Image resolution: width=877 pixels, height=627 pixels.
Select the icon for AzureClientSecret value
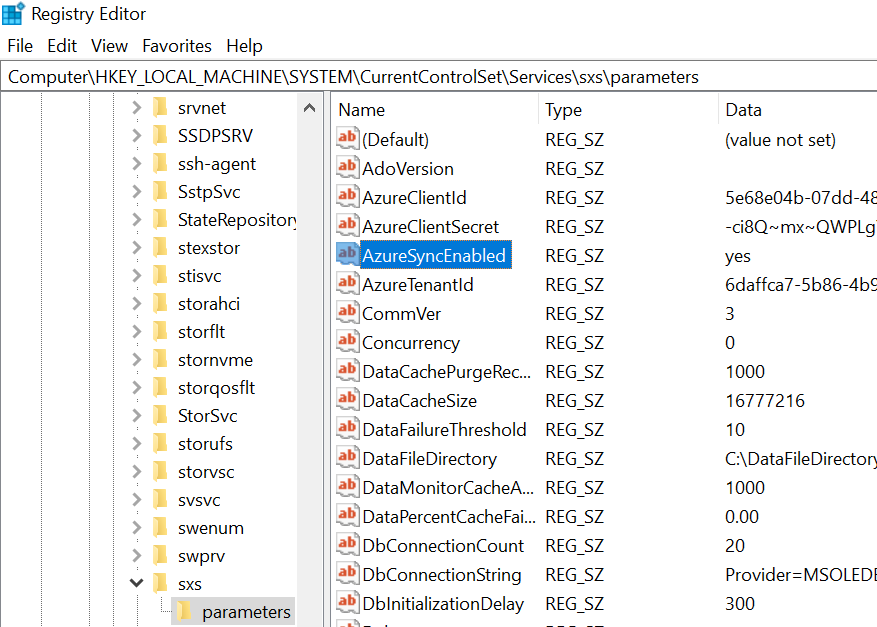[347, 226]
